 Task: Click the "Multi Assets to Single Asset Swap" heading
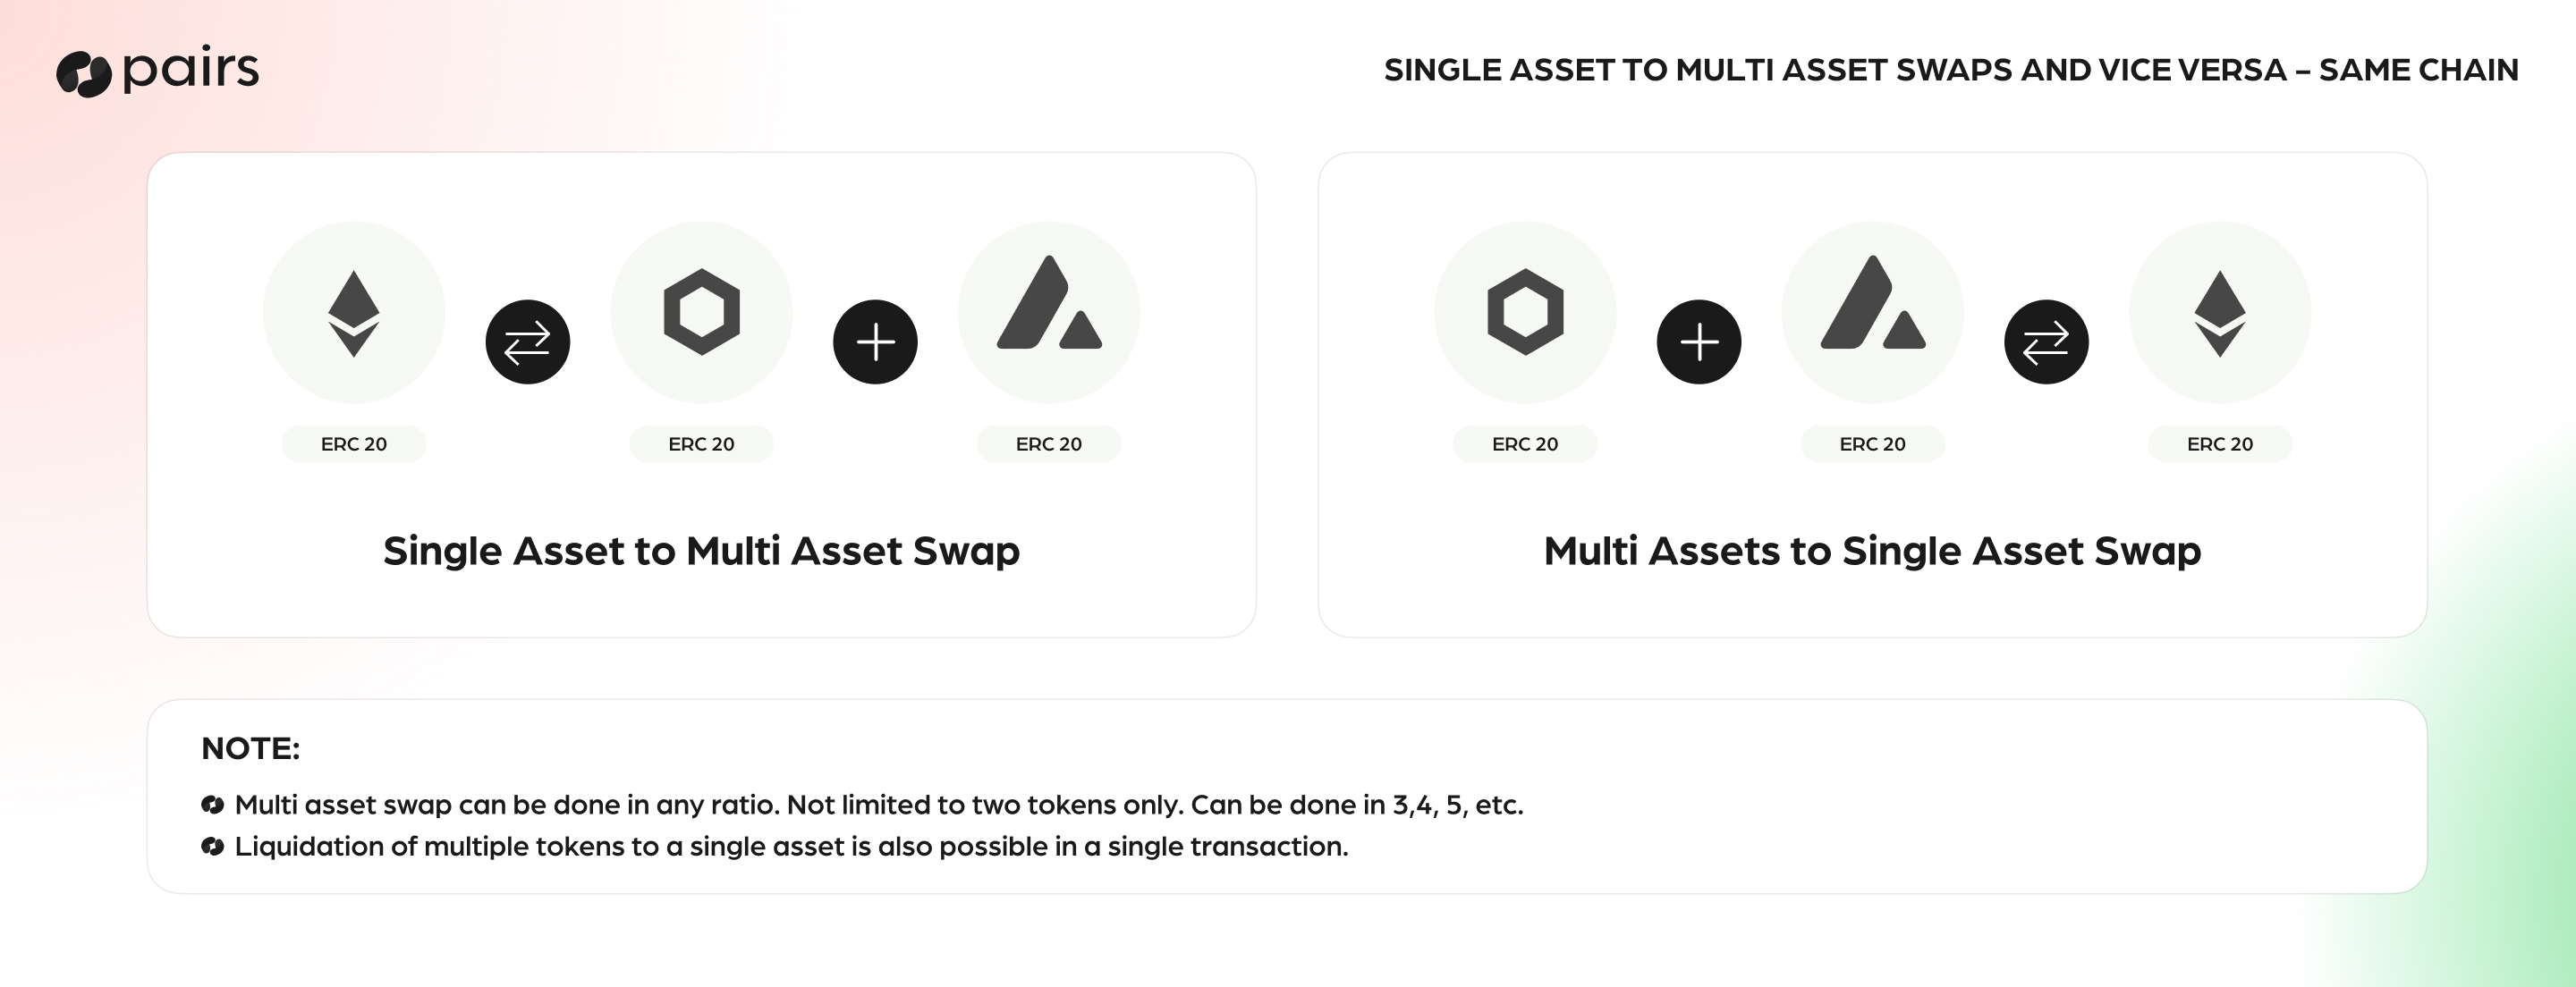pyautogui.click(x=1872, y=551)
